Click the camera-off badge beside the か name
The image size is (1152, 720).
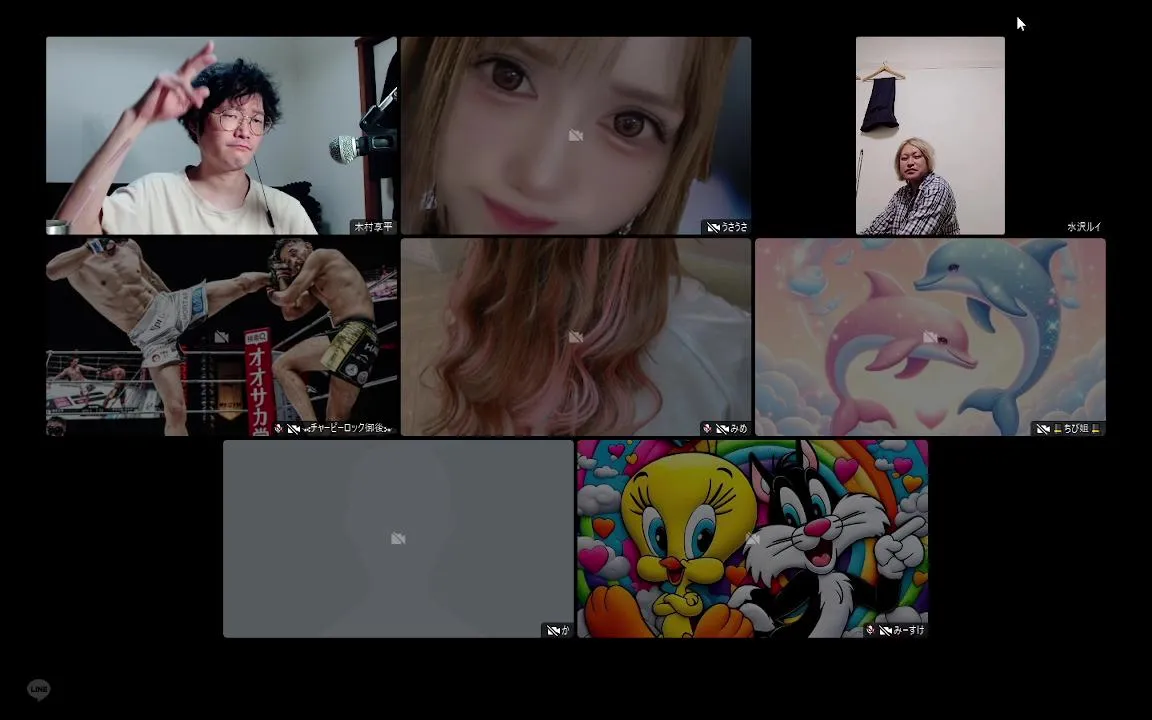pyautogui.click(x=553, y=630)
